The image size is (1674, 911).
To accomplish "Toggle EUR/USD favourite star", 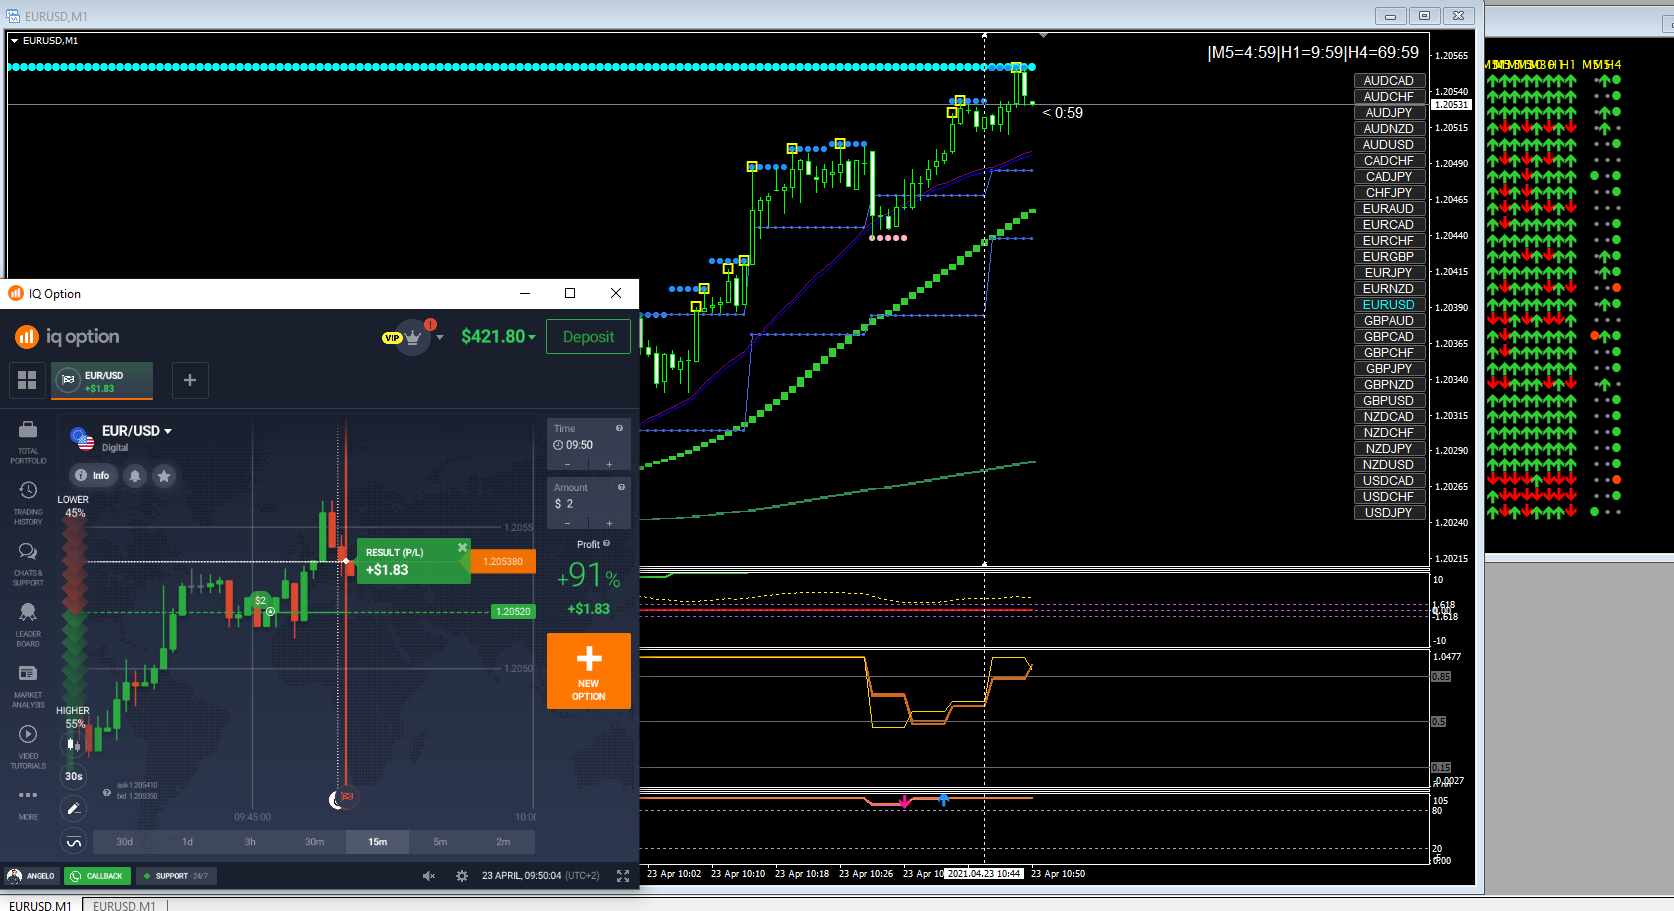I will click(164, 476).
